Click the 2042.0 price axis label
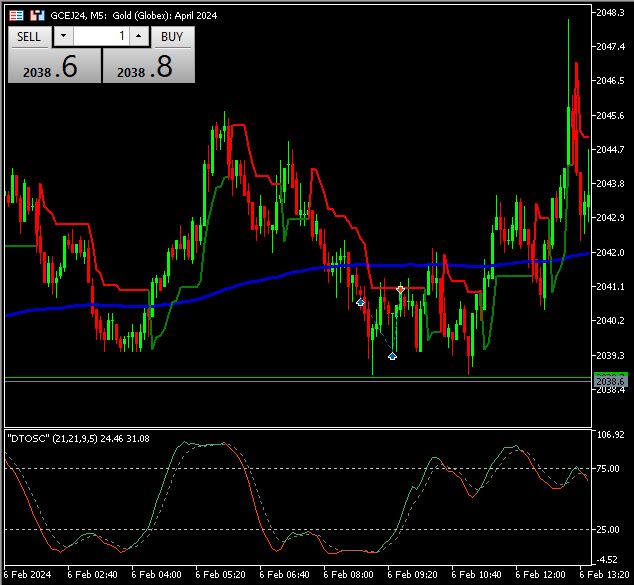The width and height of the screenshot is (634, 585). tap(610, 253)
